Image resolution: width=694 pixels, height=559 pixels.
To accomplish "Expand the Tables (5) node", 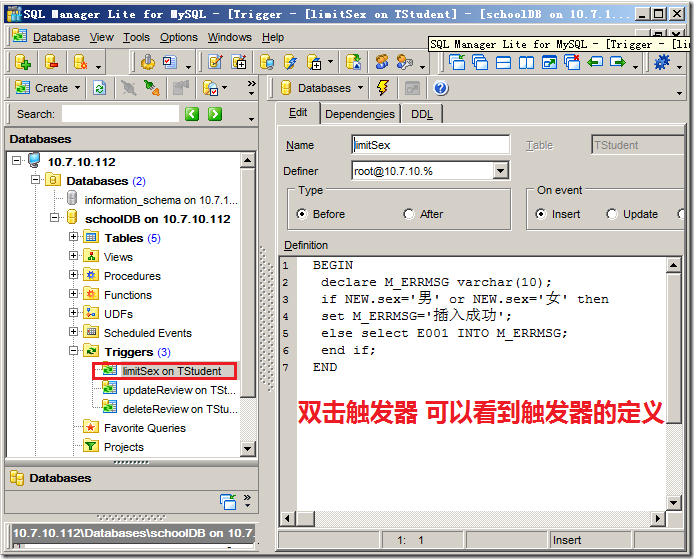I will tap(73, 237).
